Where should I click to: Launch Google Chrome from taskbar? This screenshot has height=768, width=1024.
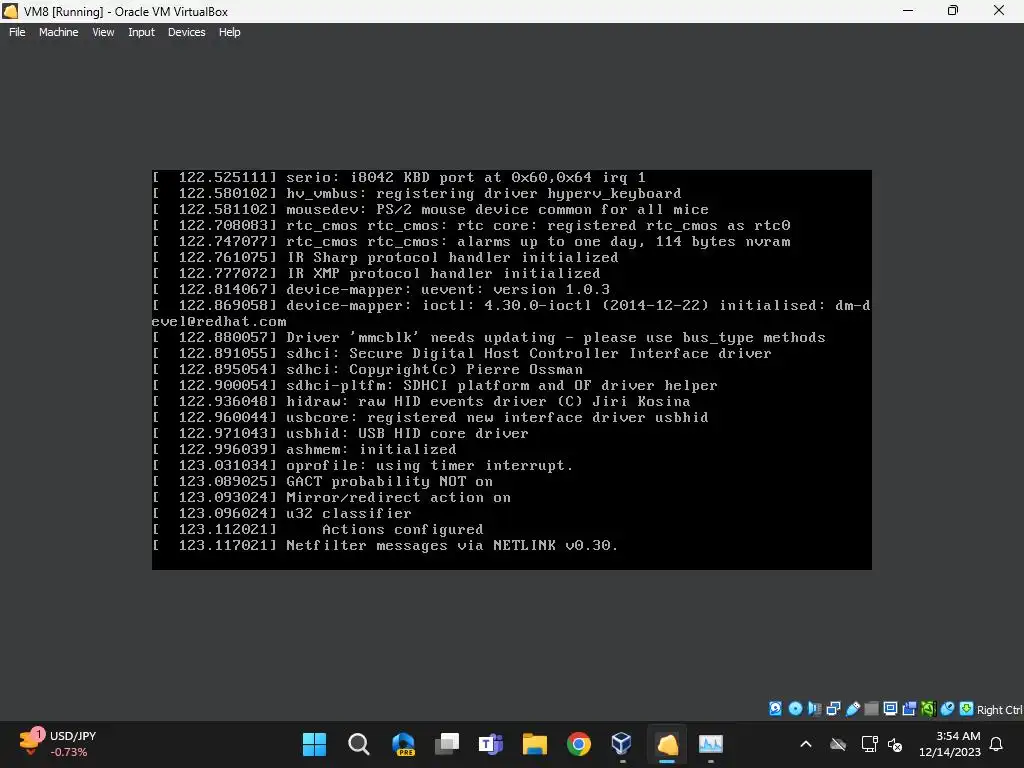579,744
